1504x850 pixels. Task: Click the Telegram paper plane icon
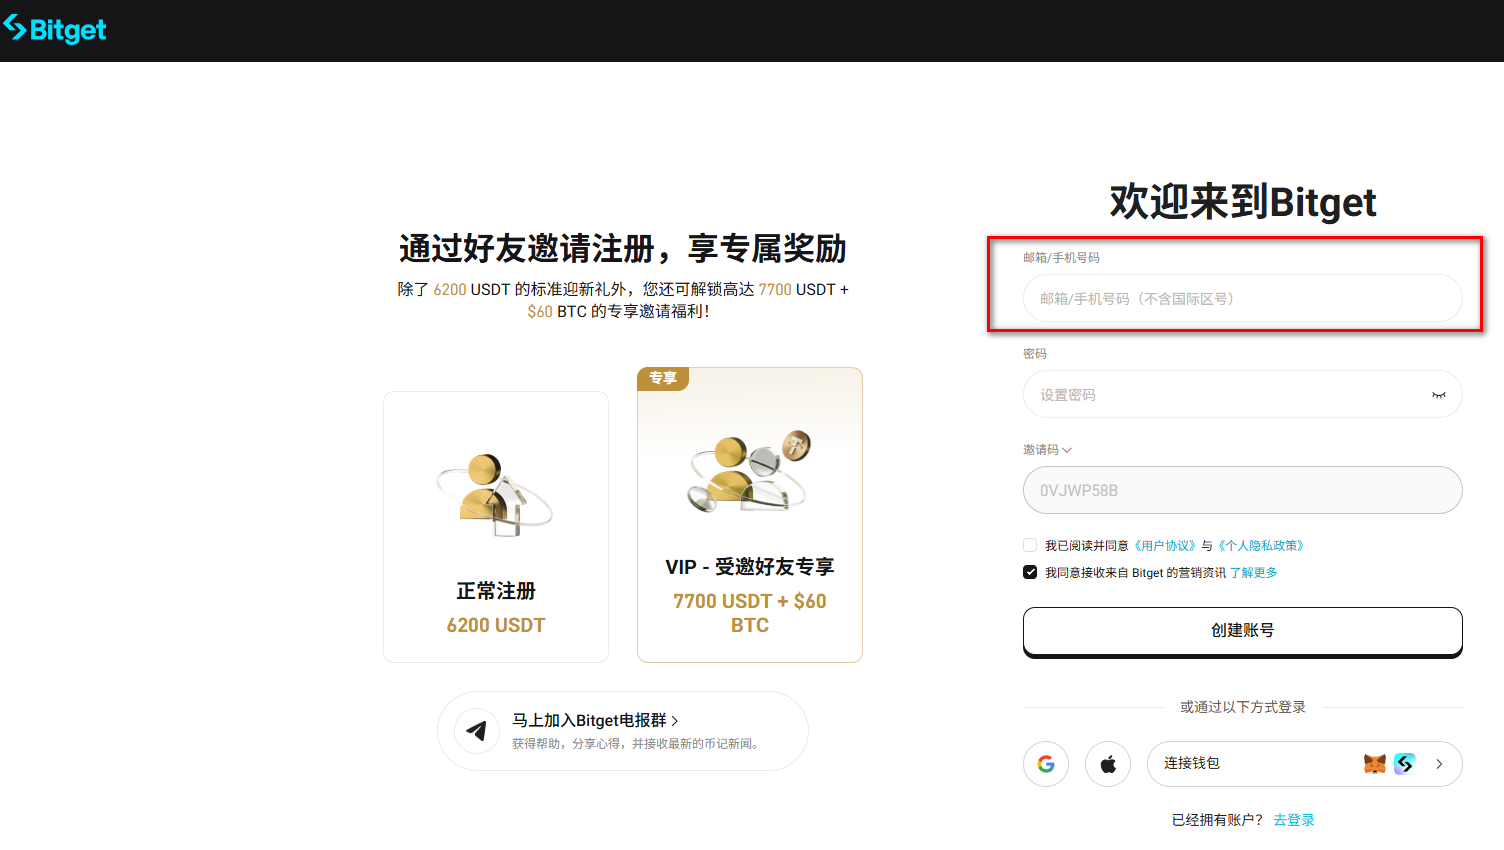(477, 731)
